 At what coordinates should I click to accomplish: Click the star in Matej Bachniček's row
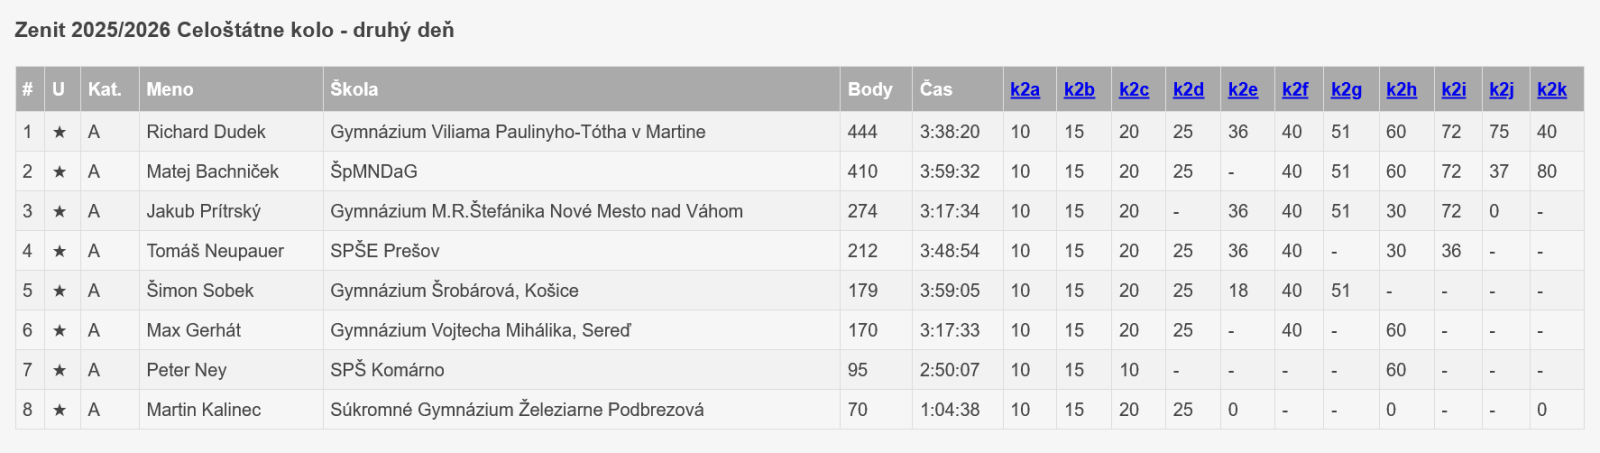59,172
